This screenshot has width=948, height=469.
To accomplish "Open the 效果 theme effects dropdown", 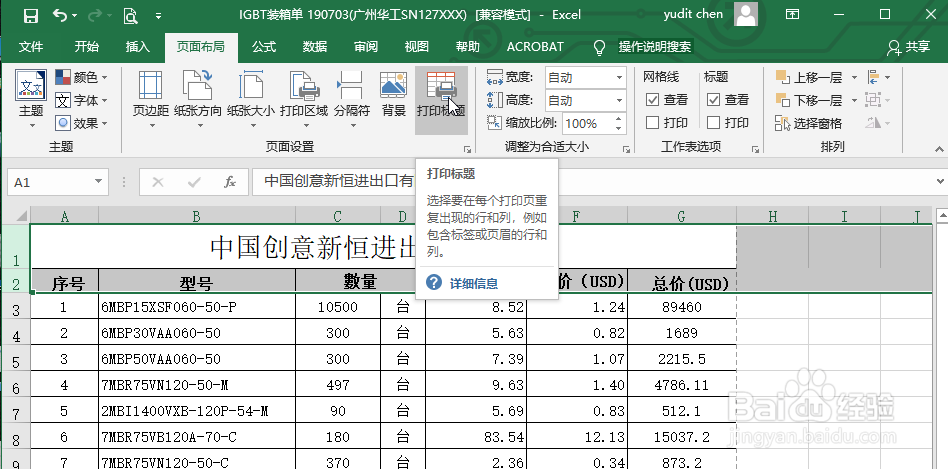I will [x=82, y=123].
